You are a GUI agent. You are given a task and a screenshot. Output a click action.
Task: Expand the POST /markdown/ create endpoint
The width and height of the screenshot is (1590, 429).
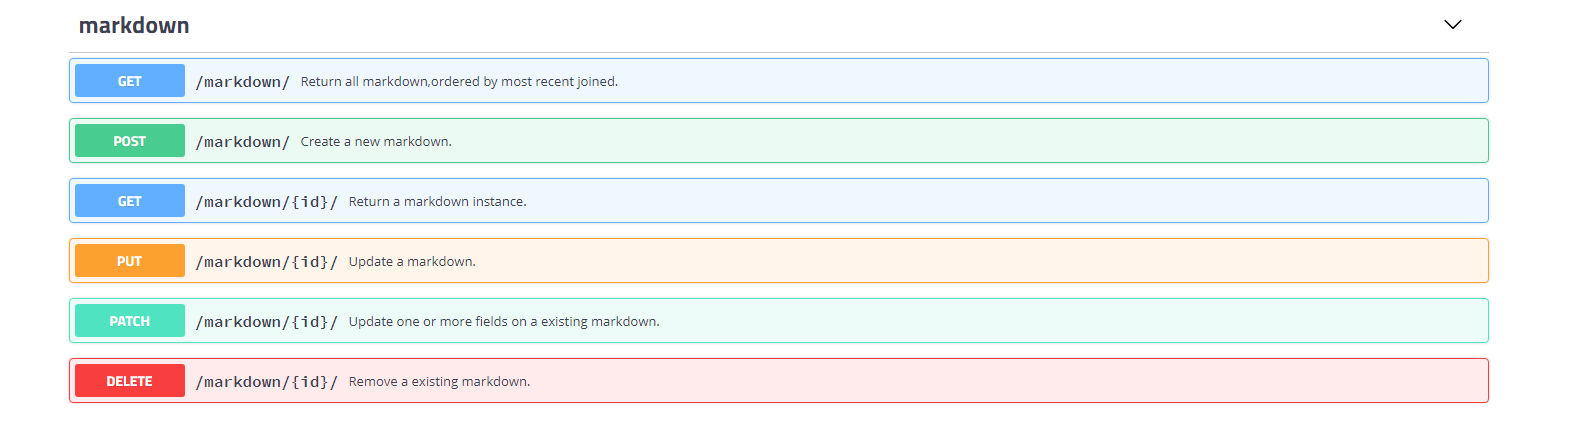point(779,141)
